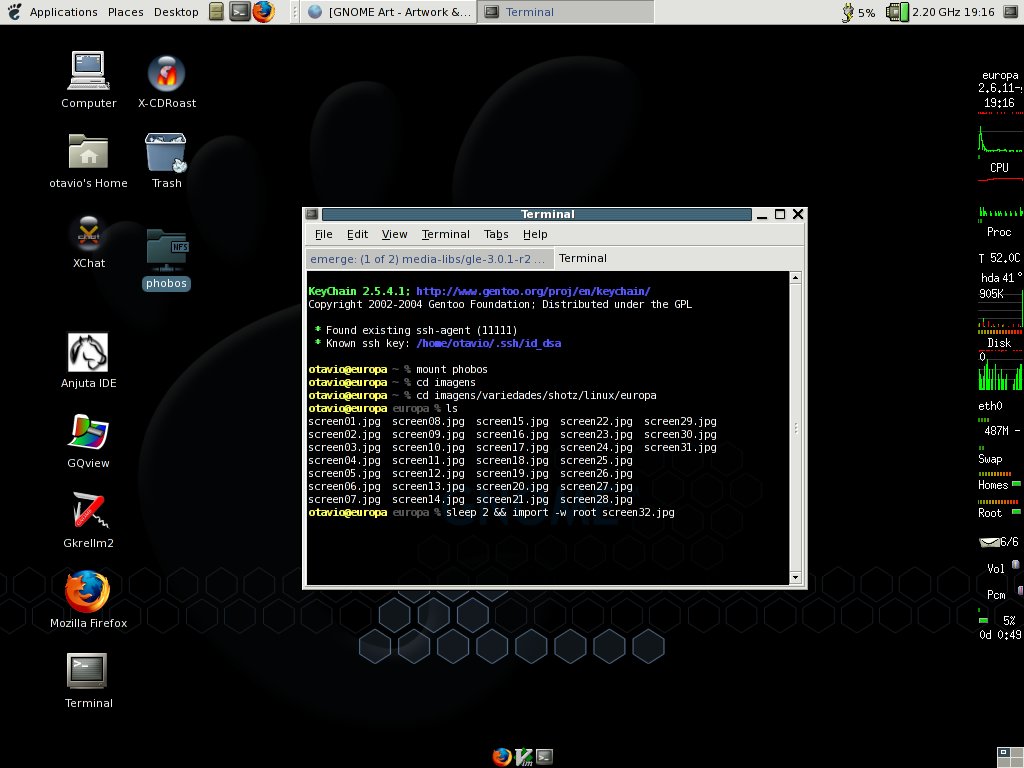Open the Trash desktop icon
This screenshot has height=768, width=1024.
pos(167,154)
